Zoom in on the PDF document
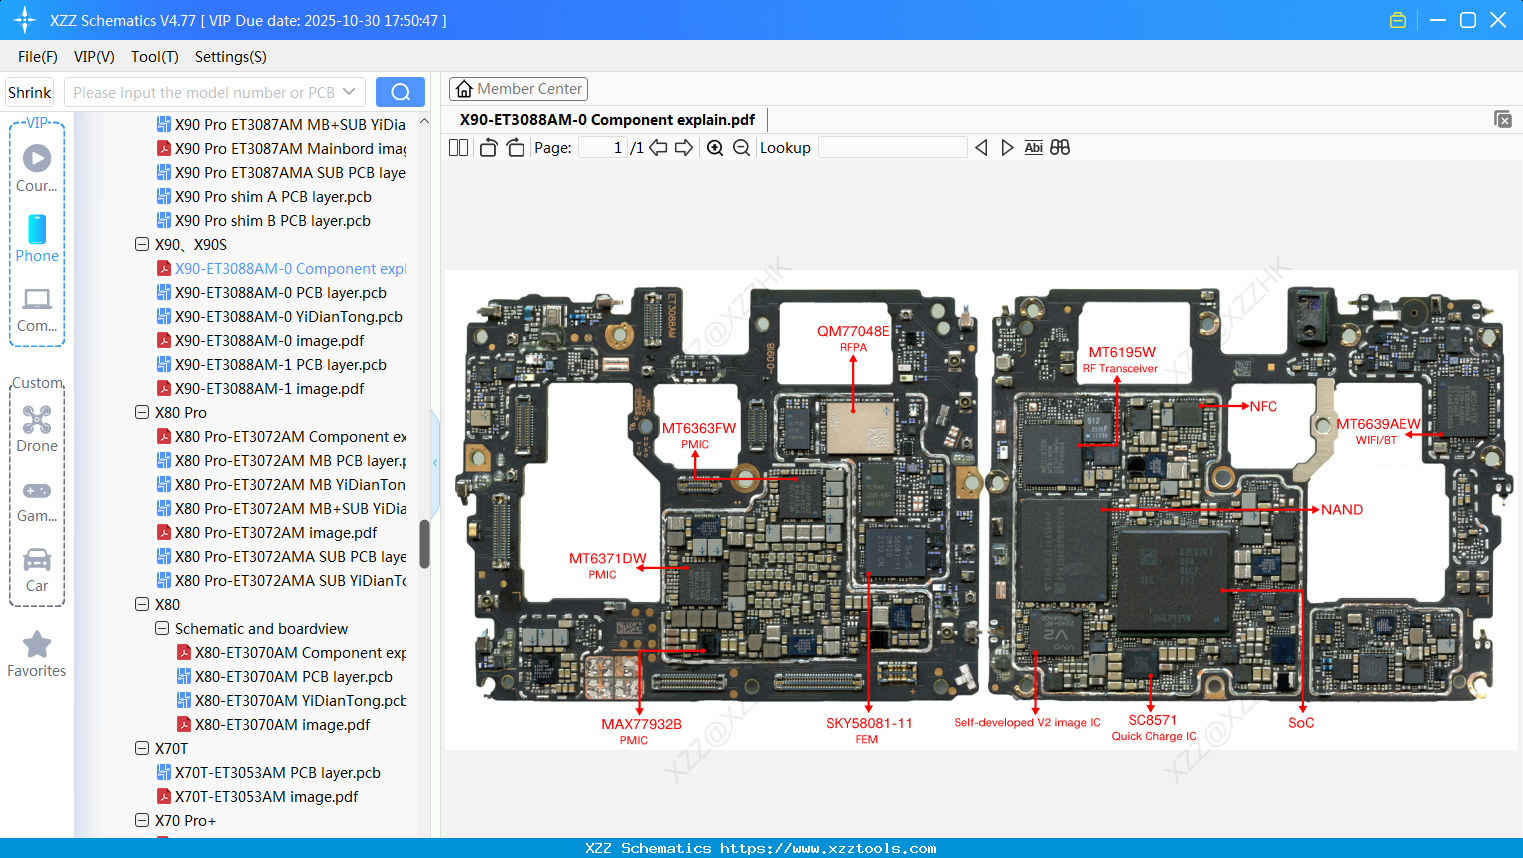Screen dimensions: 1523x858 coord(714,147)
